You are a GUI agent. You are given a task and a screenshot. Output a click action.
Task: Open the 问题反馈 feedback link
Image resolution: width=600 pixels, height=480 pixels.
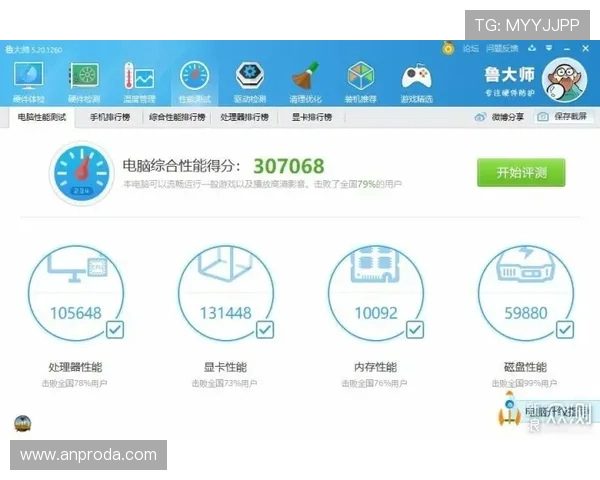pyautogui.click(x=502, y=48)
